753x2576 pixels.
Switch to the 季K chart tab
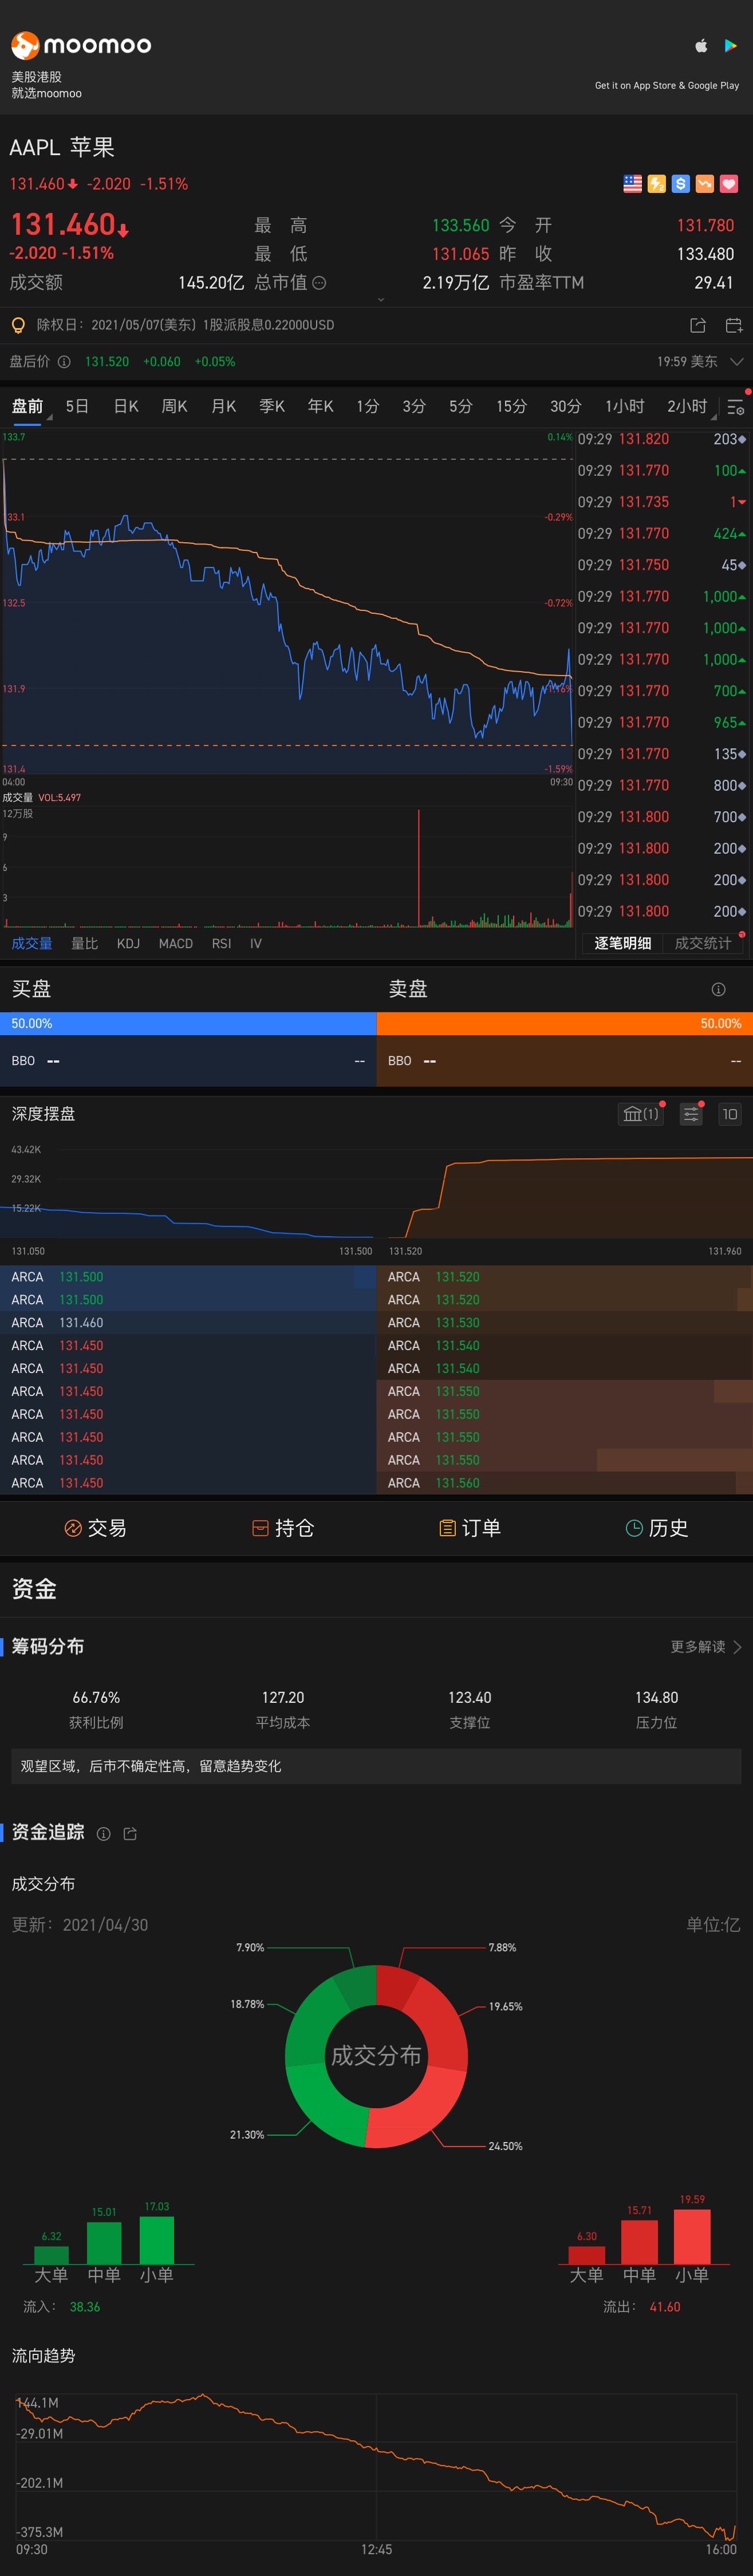click(272, 406)
